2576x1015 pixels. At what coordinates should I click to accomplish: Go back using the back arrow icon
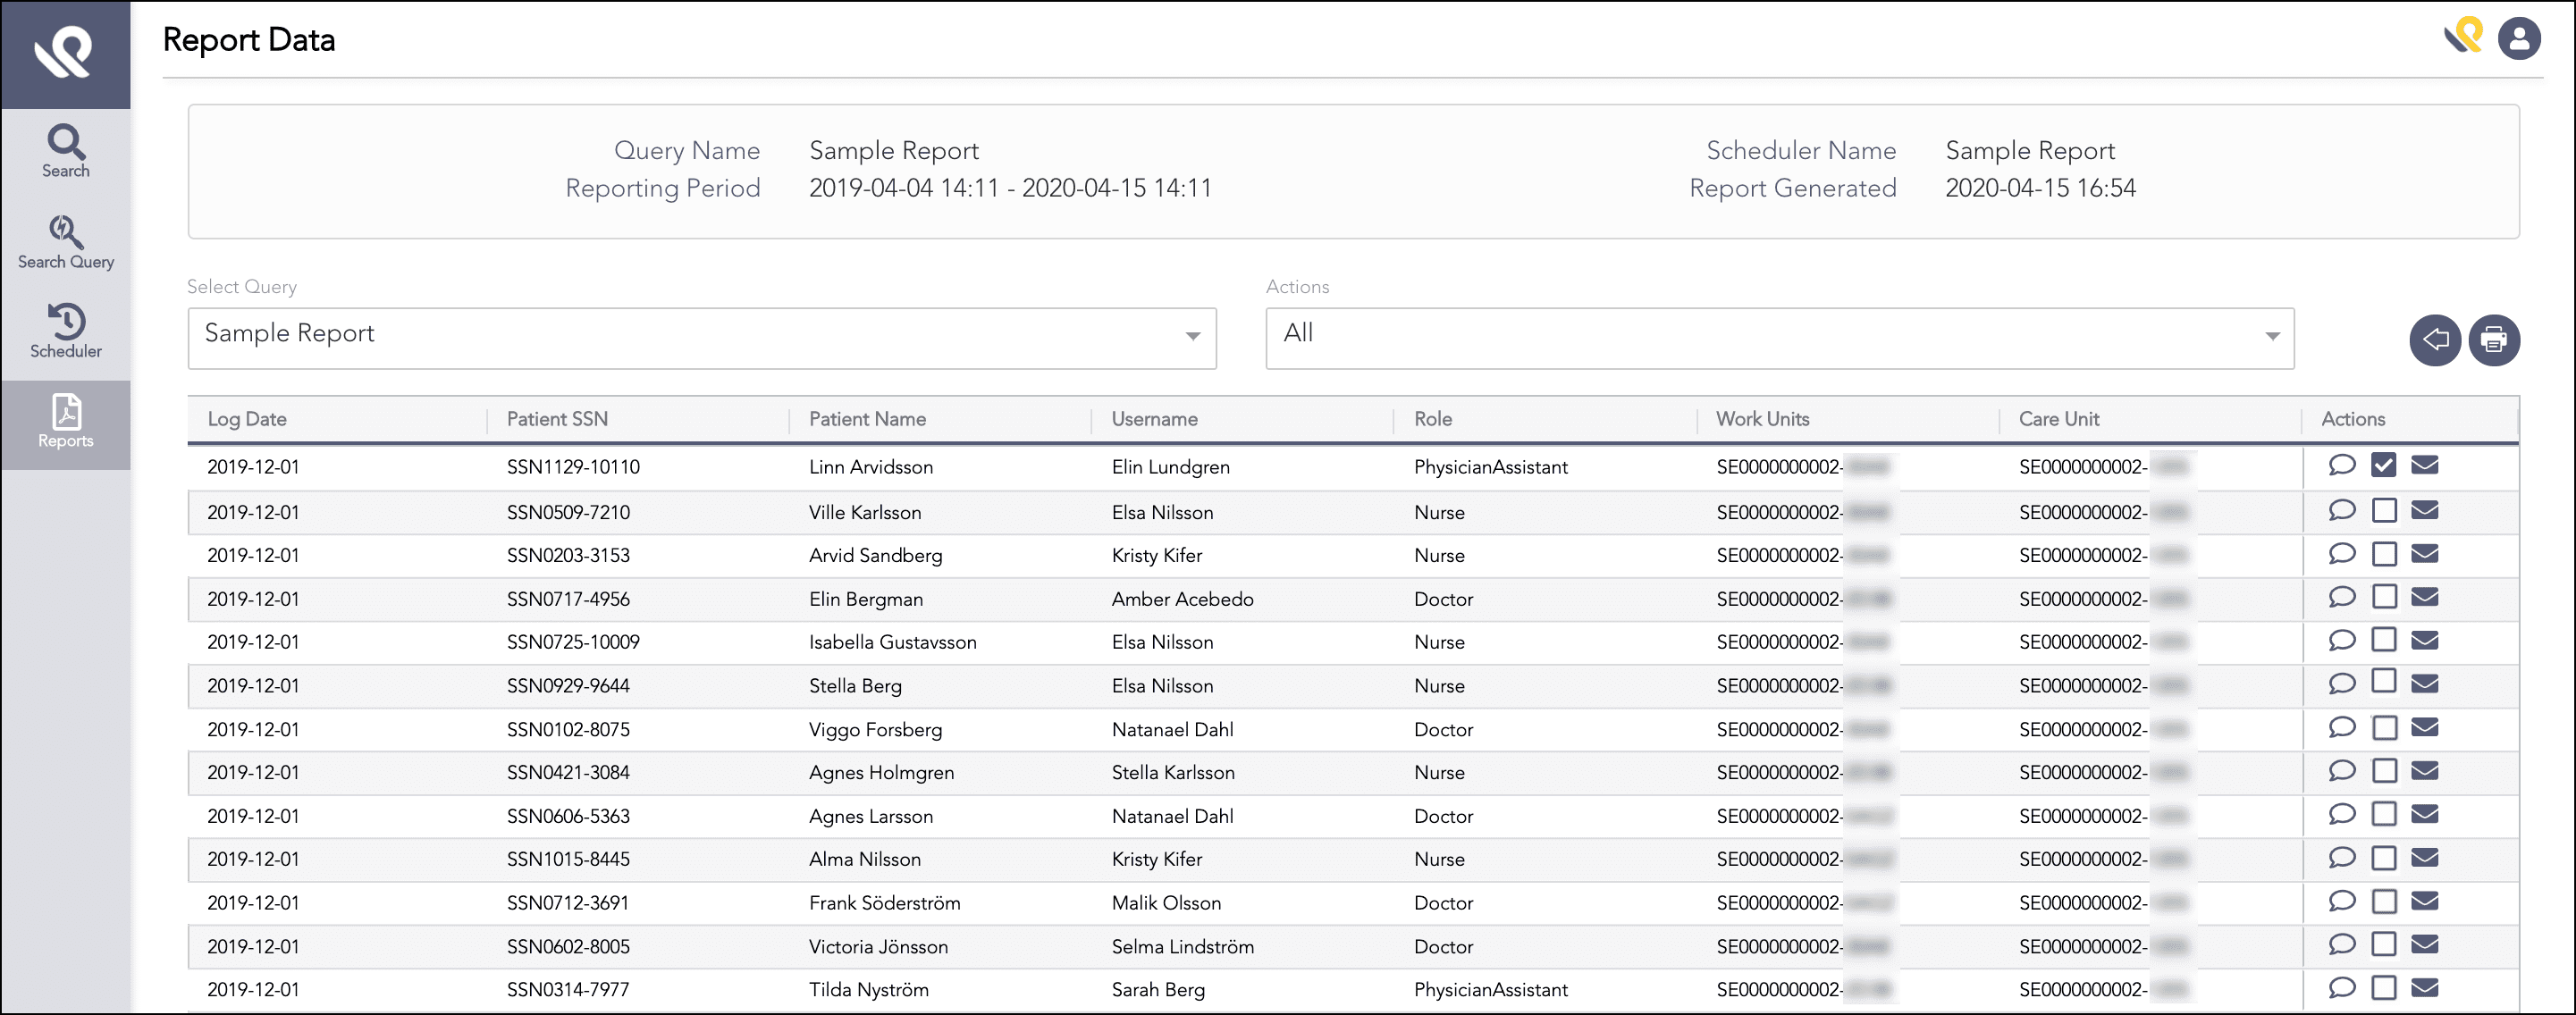tap(2435, 340)
